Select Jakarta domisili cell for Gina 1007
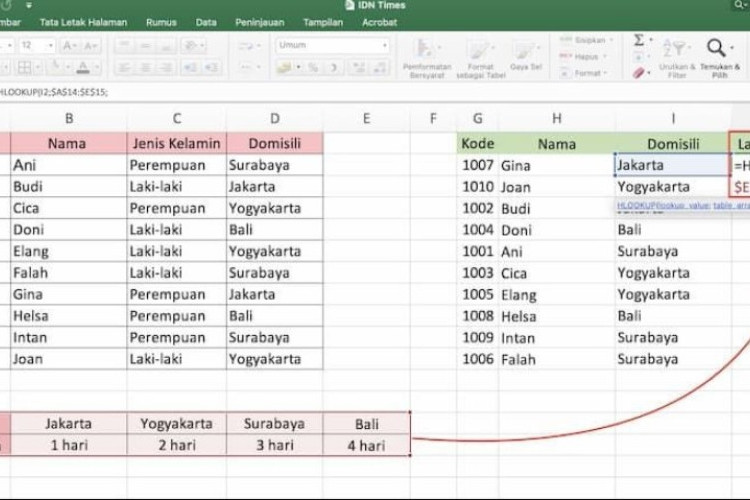This screenshot has height=500, width=750. click(673, 165)
